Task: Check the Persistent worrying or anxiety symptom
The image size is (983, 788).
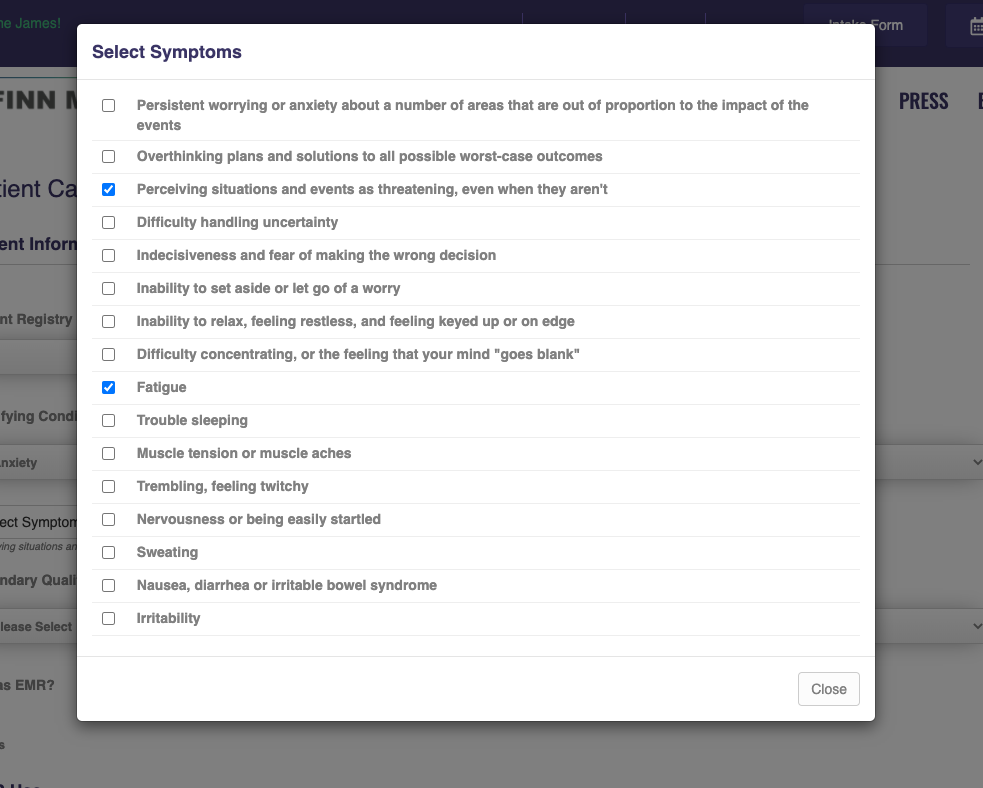Action: click(x=109, y=105)
